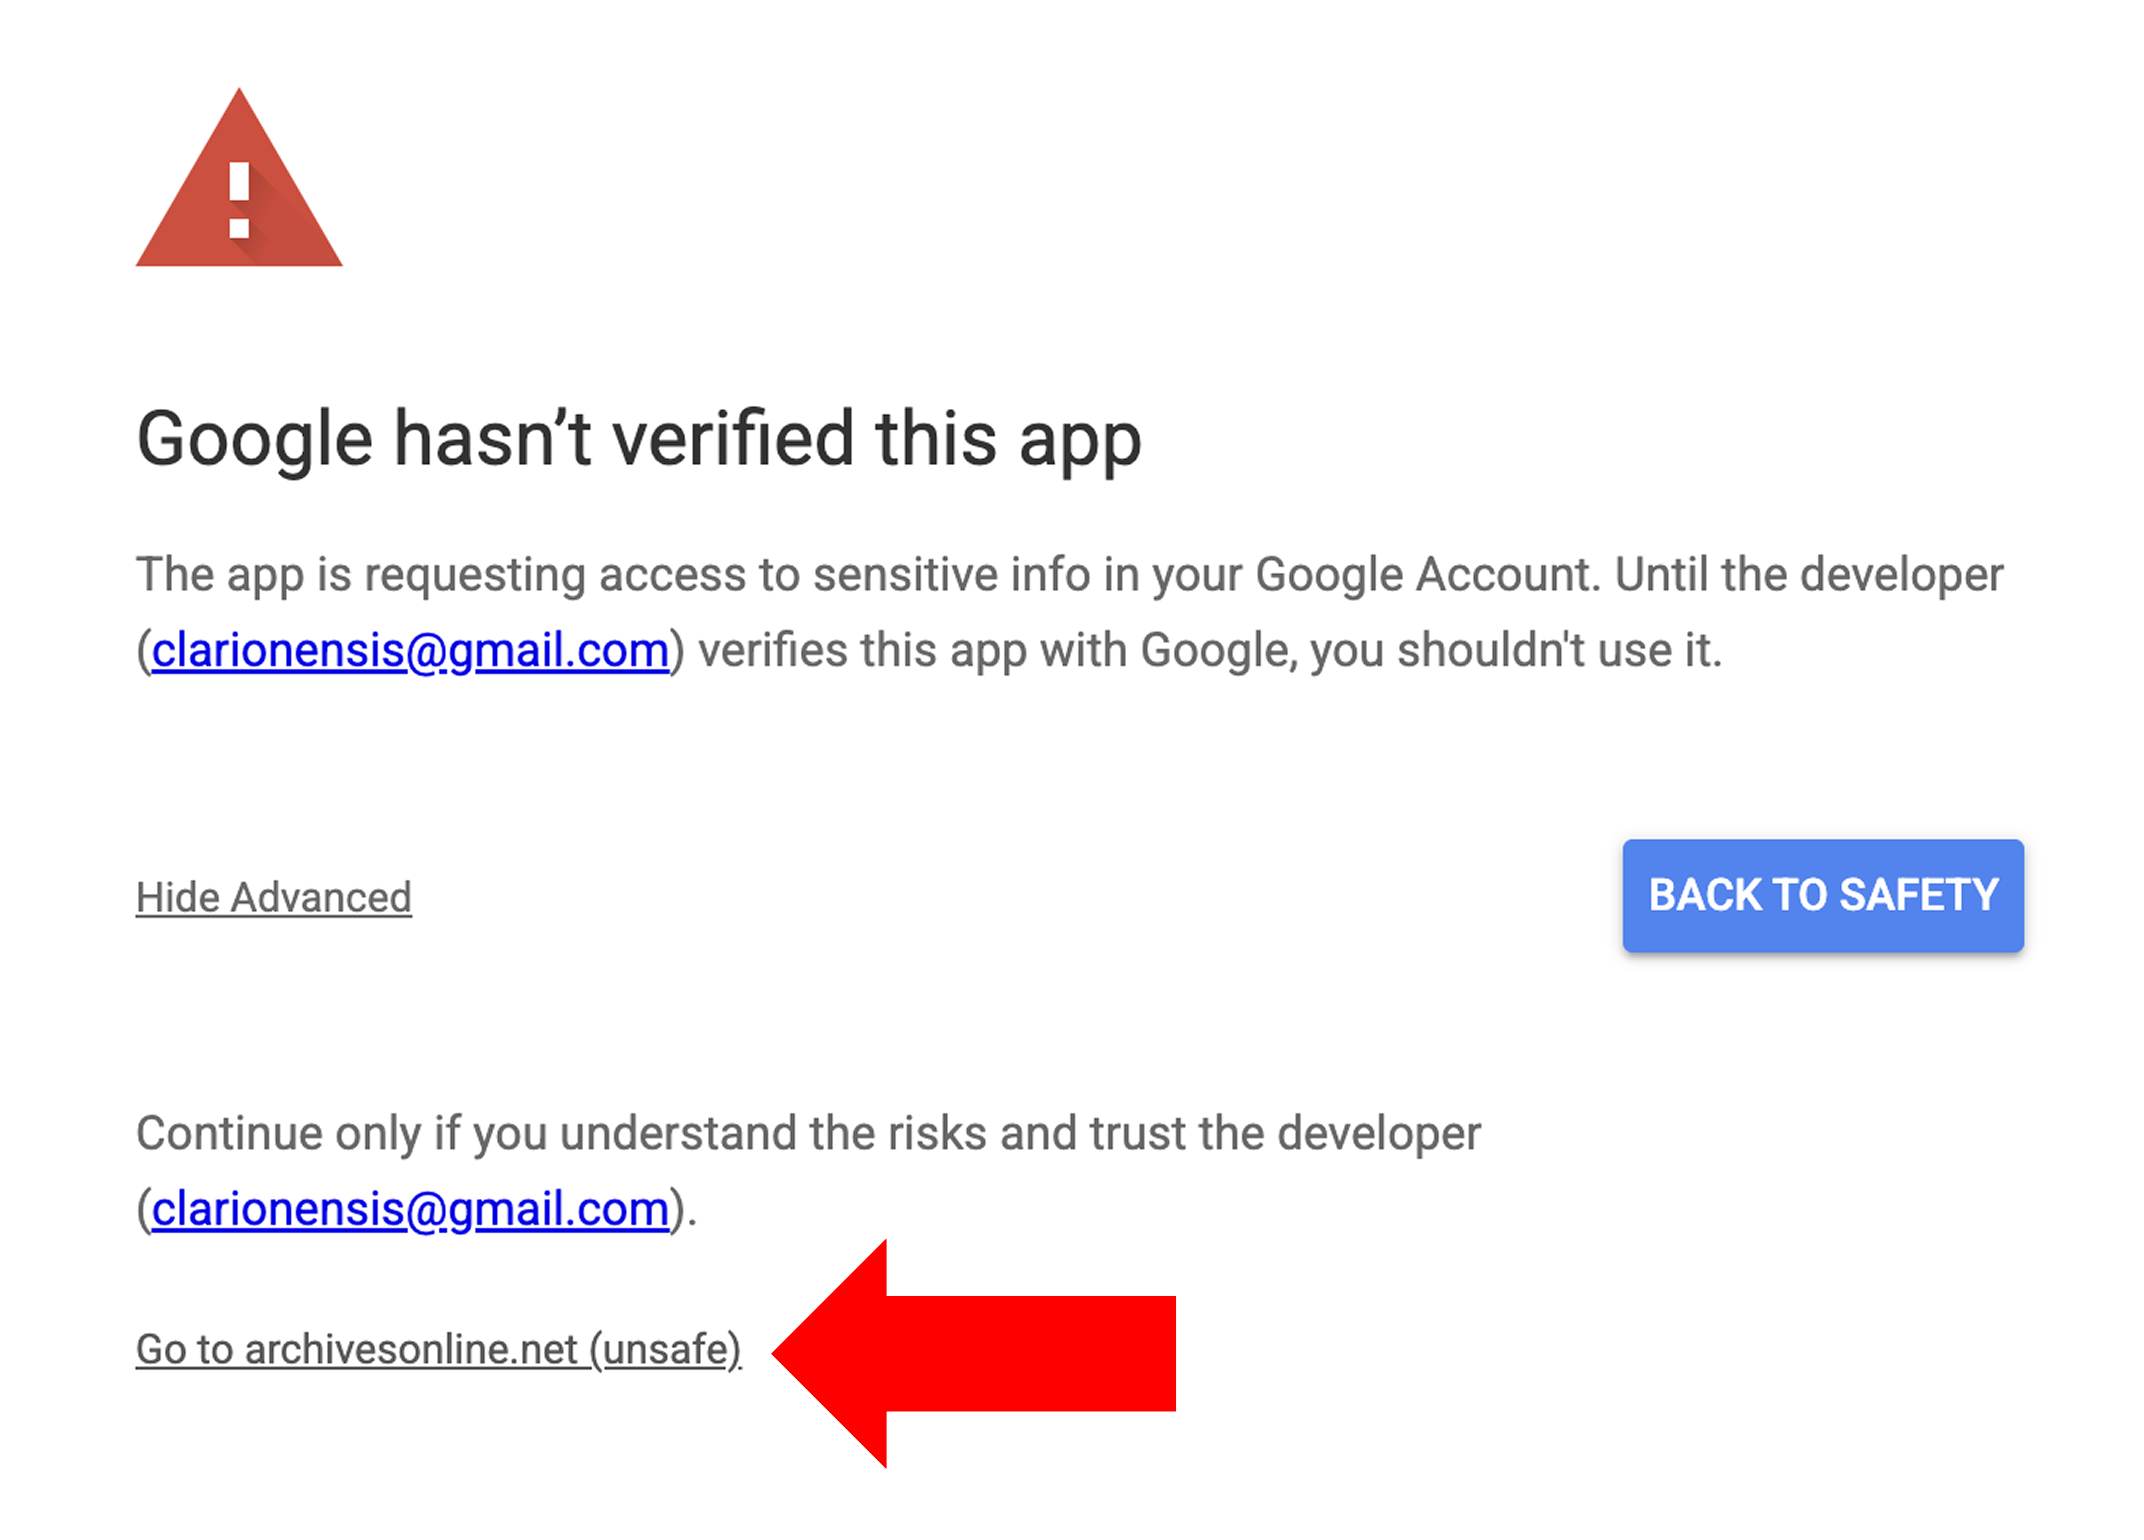Click the 'Until the developer' text
The height and width of the screenshot is (1540, 2144).
point(1808,574)
